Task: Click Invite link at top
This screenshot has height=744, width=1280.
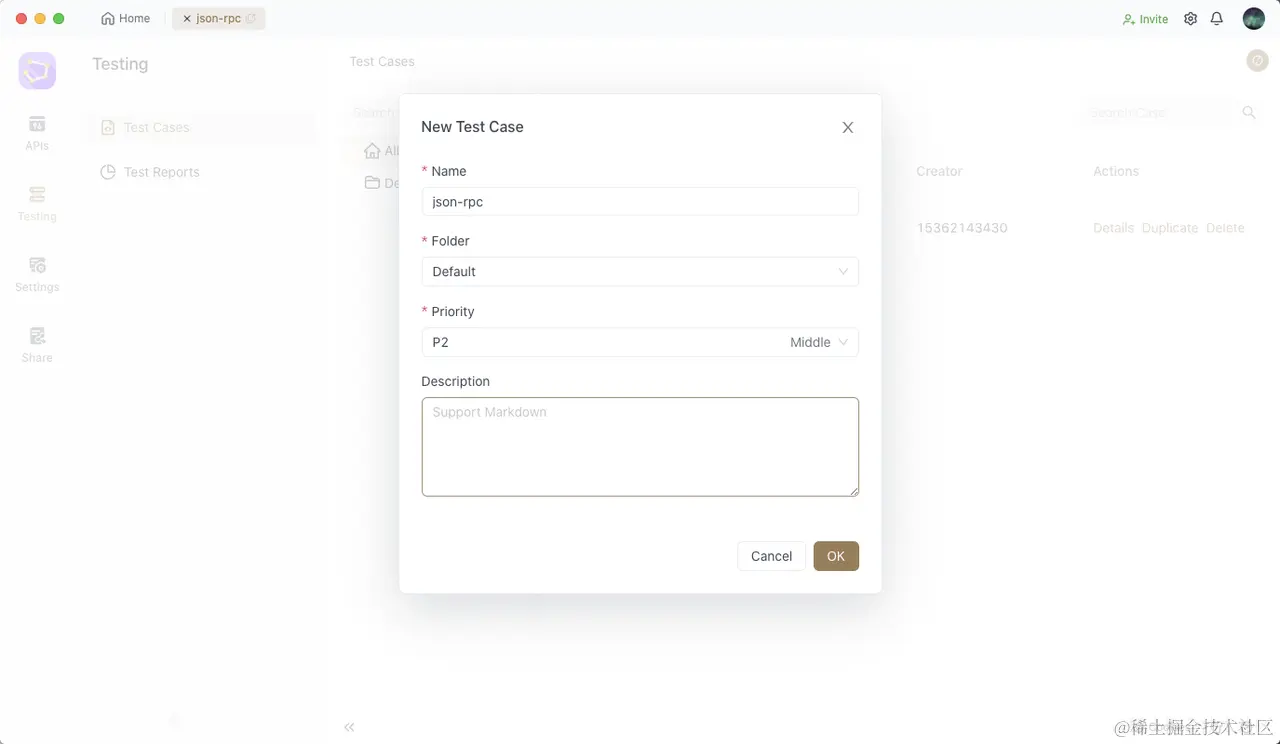Action: pyautogui.click(x=1145, y=19)
